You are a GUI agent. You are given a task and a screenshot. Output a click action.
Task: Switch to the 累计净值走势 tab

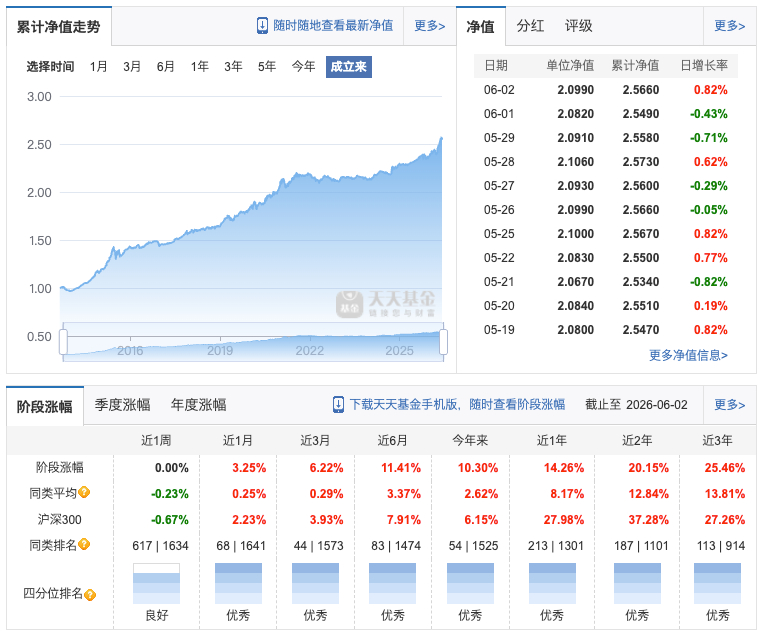pyautogui.click(x=59, y=27)
